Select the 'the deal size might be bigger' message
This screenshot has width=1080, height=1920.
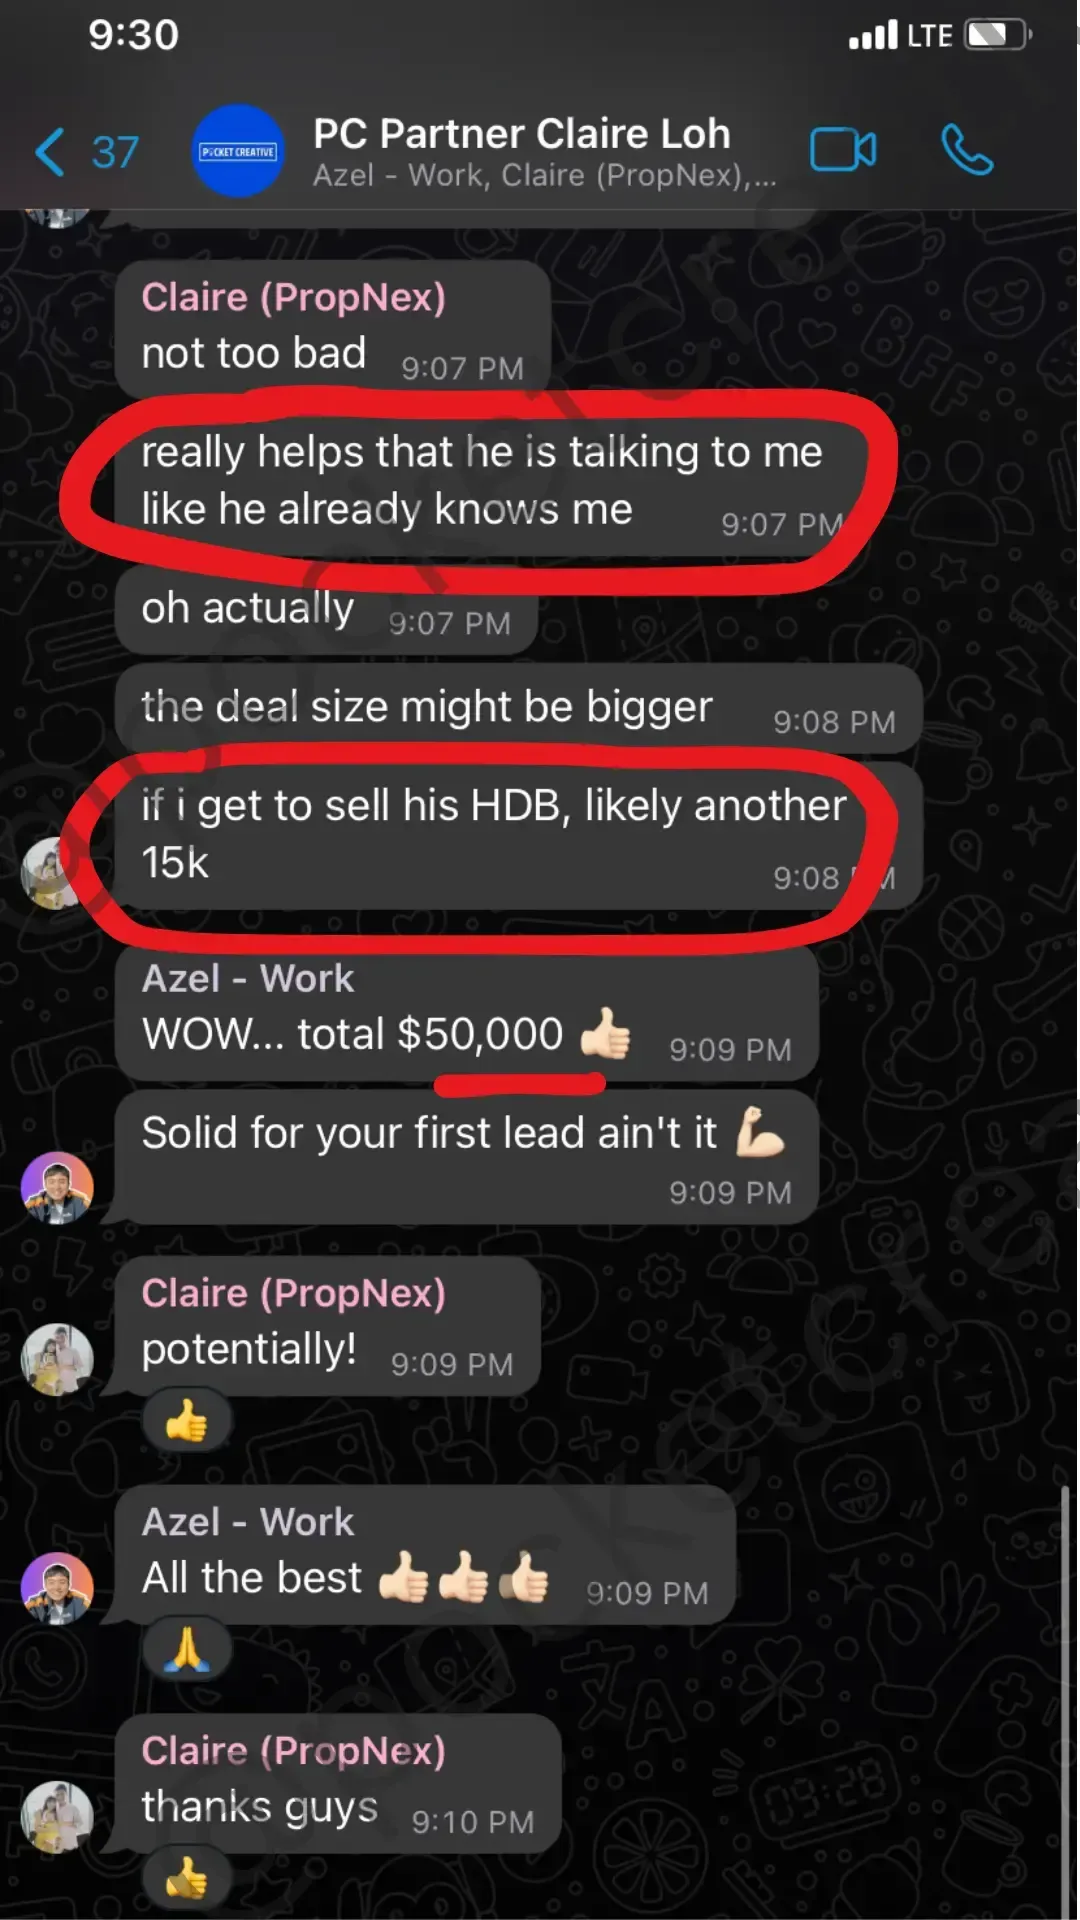[518, 708]
